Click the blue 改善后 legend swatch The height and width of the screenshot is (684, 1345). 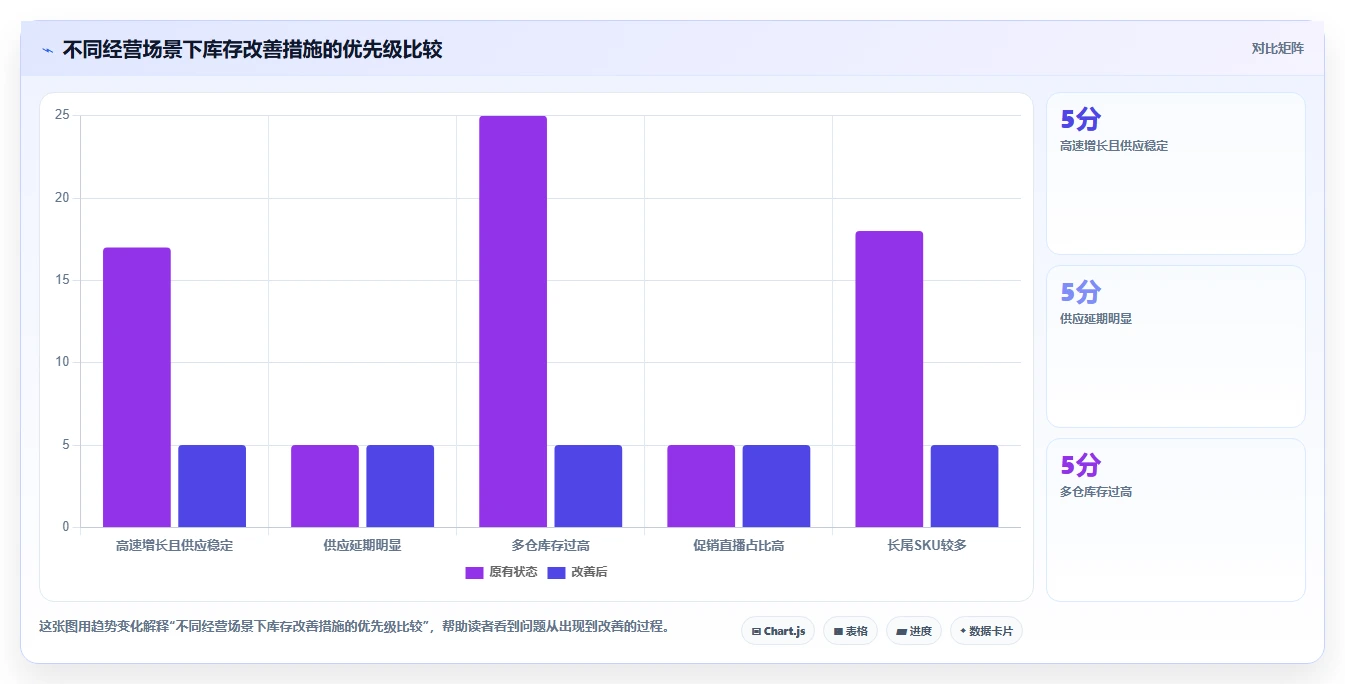click(x=557, y=572)
